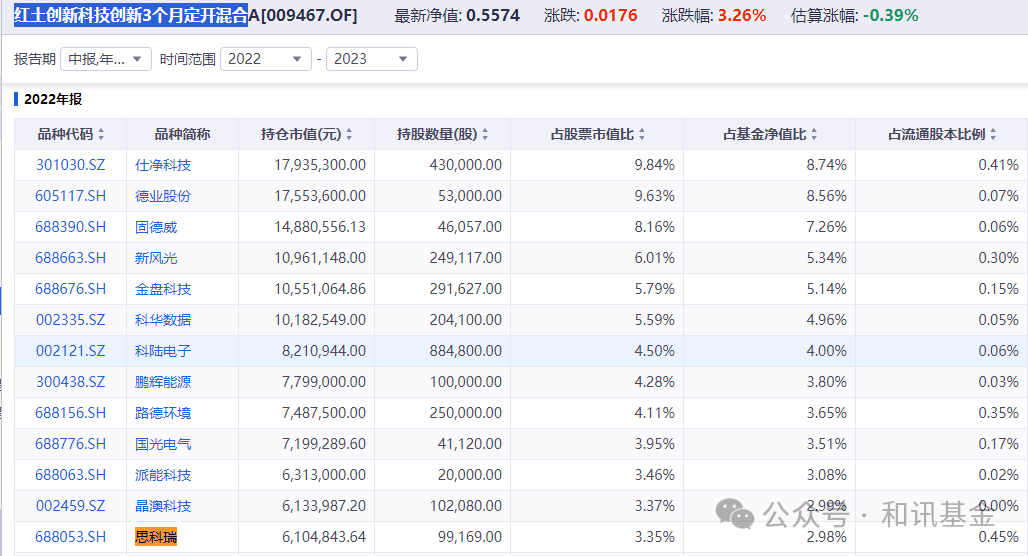
Task: Click the 最新净值 0.5574 value
Action: [x=493, y=16]
